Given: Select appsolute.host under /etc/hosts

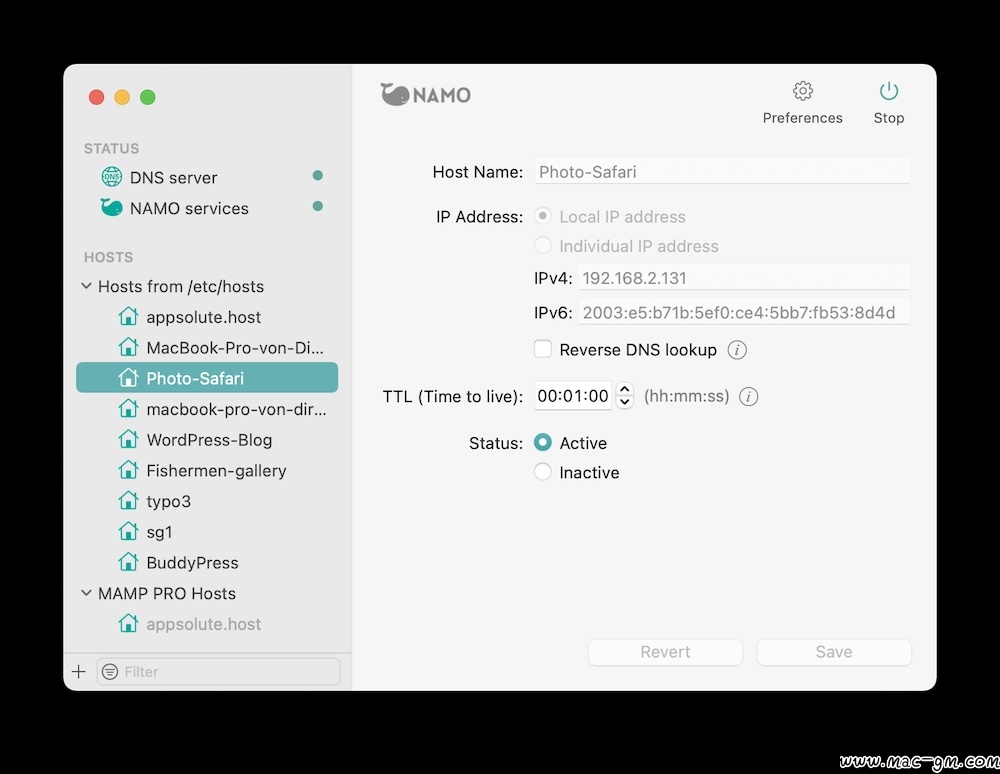Looking at the screenshot, I should point(207,317).
